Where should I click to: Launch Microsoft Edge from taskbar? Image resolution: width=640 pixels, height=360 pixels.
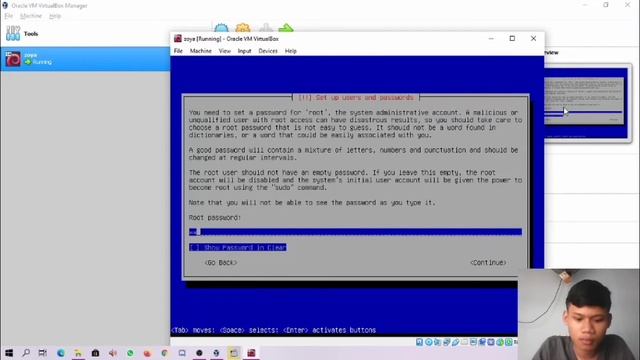pos(61,353)
